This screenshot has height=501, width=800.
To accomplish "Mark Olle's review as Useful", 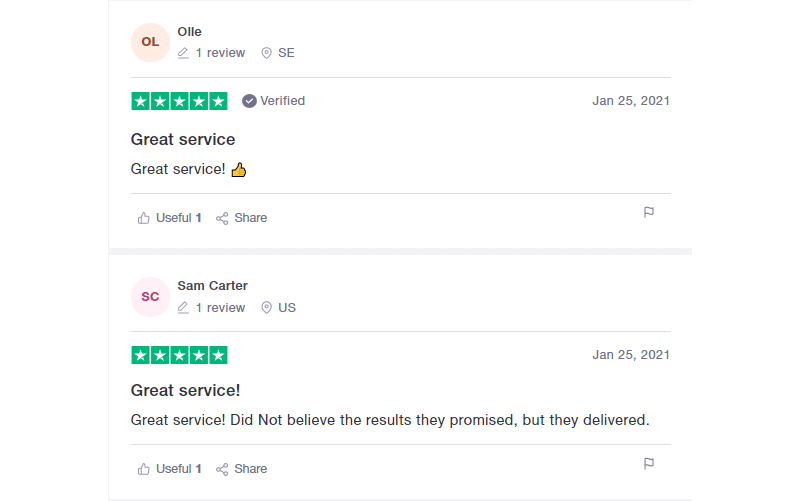I will 169,218.
